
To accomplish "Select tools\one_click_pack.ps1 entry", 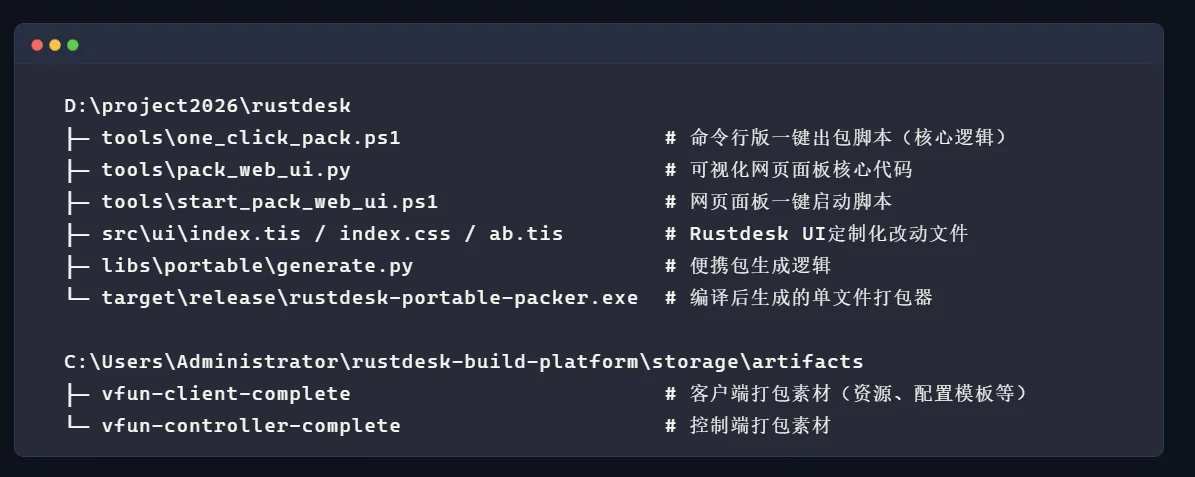I will click(x=250, y=138).
